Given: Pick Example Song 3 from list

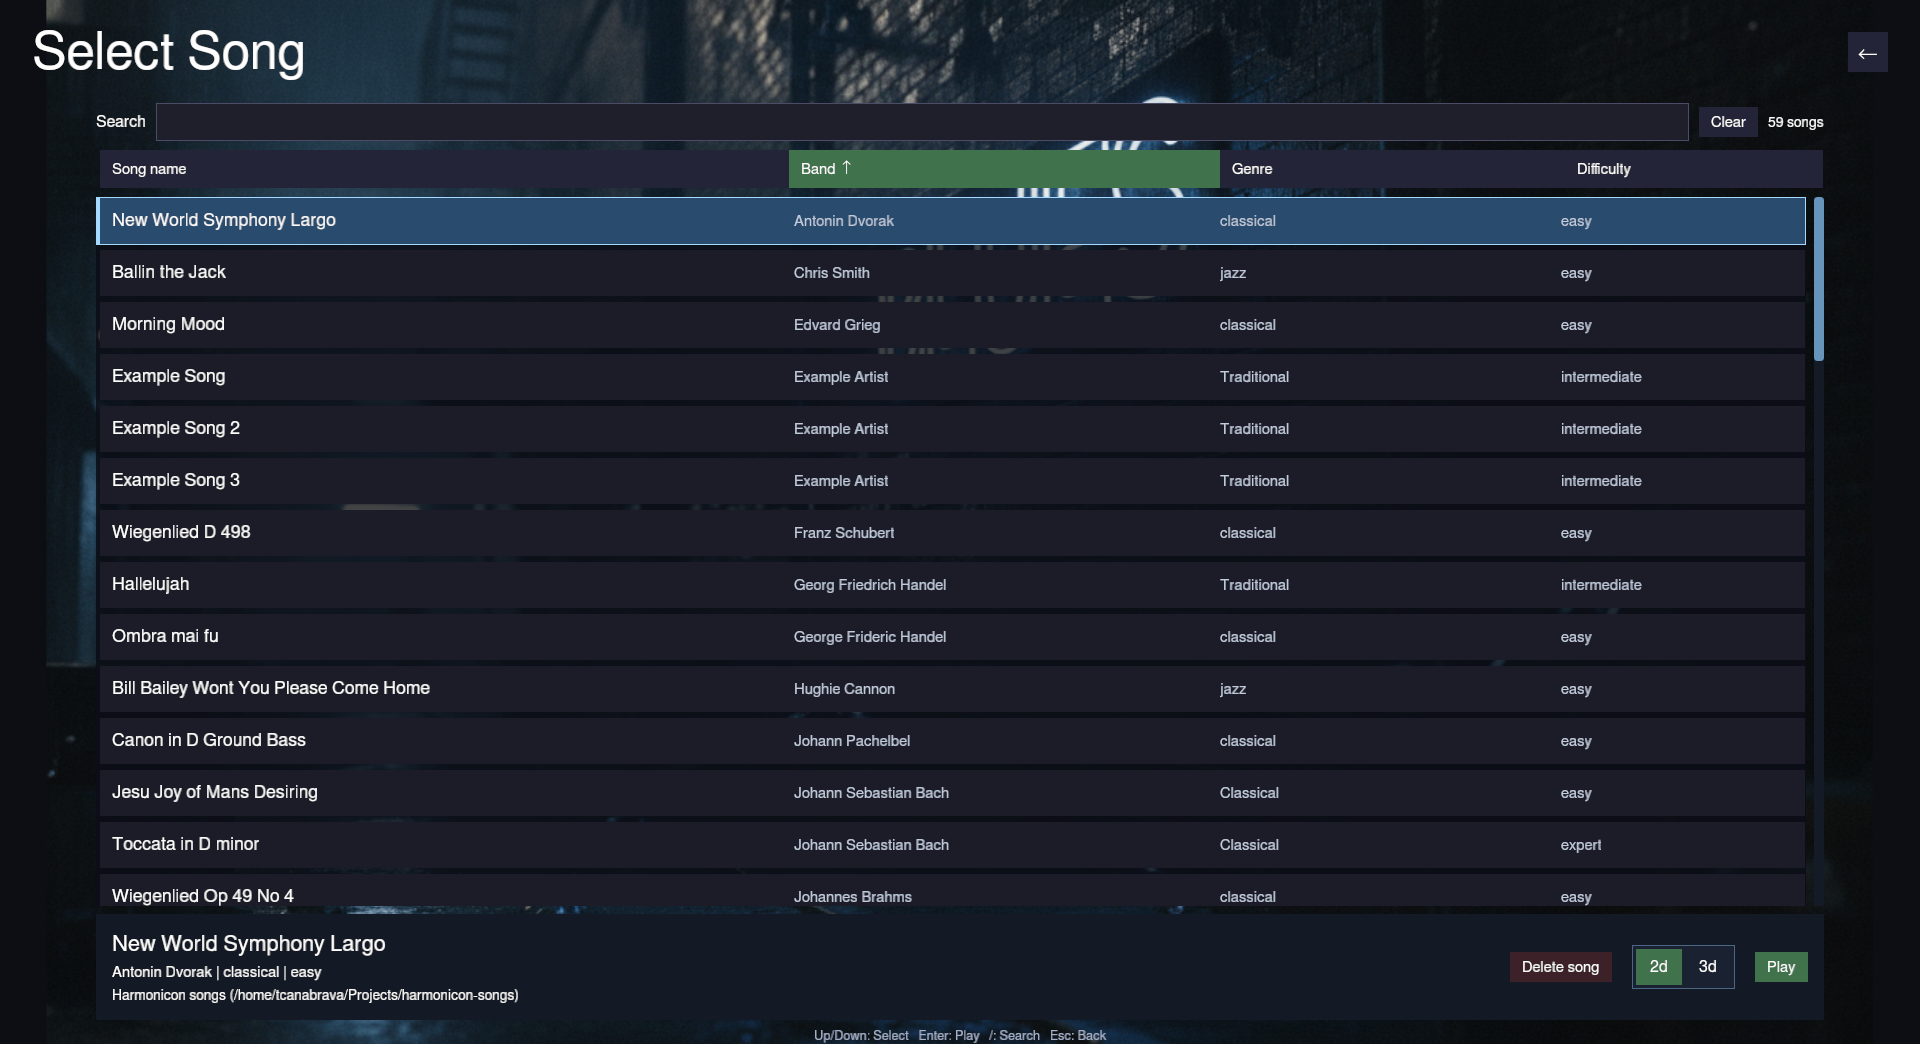Looking at the screenshot, I should pyautogui.click(x=951, y=481).
